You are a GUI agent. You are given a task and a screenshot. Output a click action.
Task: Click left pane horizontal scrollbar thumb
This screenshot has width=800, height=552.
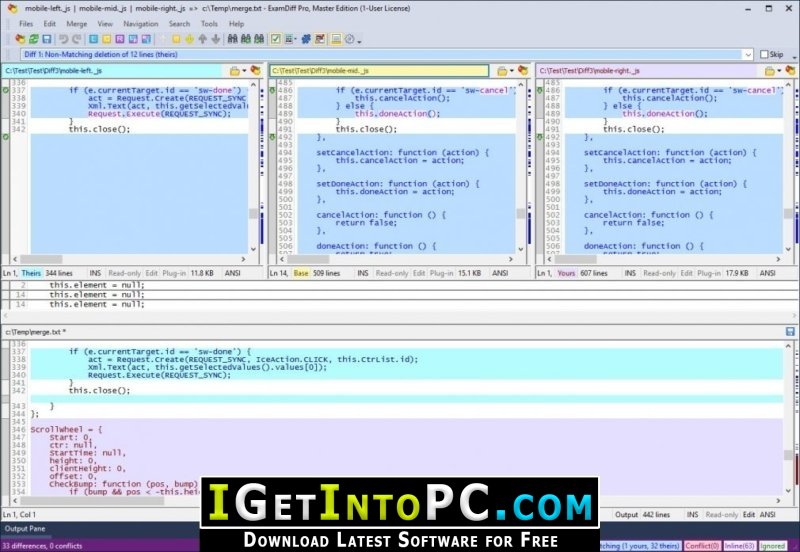pyautogui.click(x=41, y=259)
